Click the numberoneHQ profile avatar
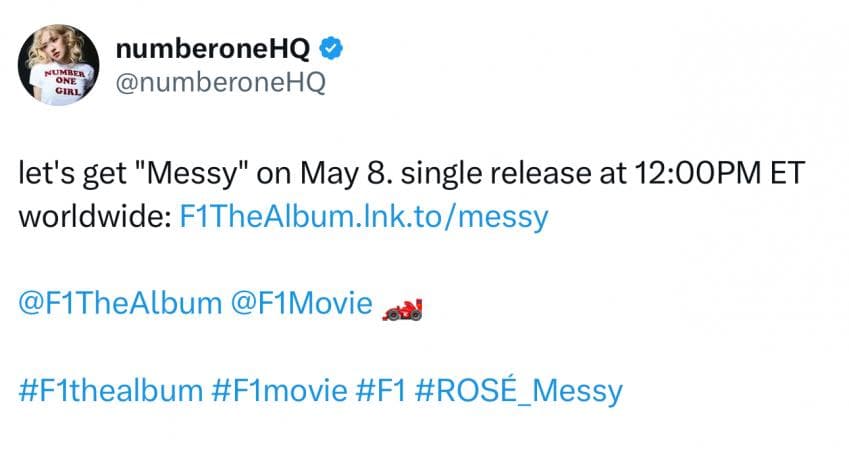Image resolution: width=849 pixels, height=461 pixels. pyautogui.click(x=58, y=65)
